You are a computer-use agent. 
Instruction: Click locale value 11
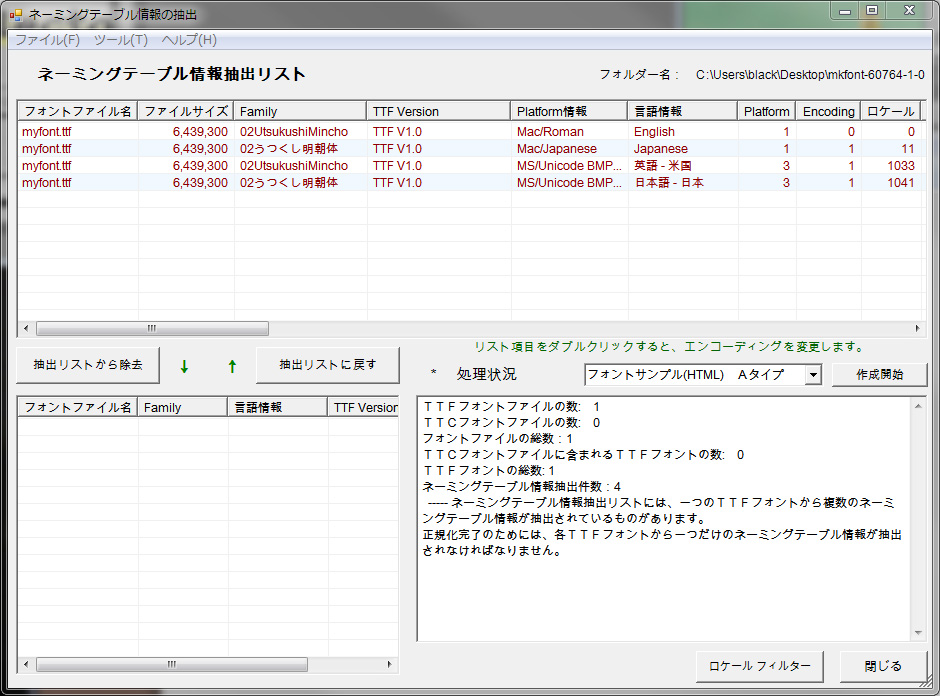pos(908,149)
